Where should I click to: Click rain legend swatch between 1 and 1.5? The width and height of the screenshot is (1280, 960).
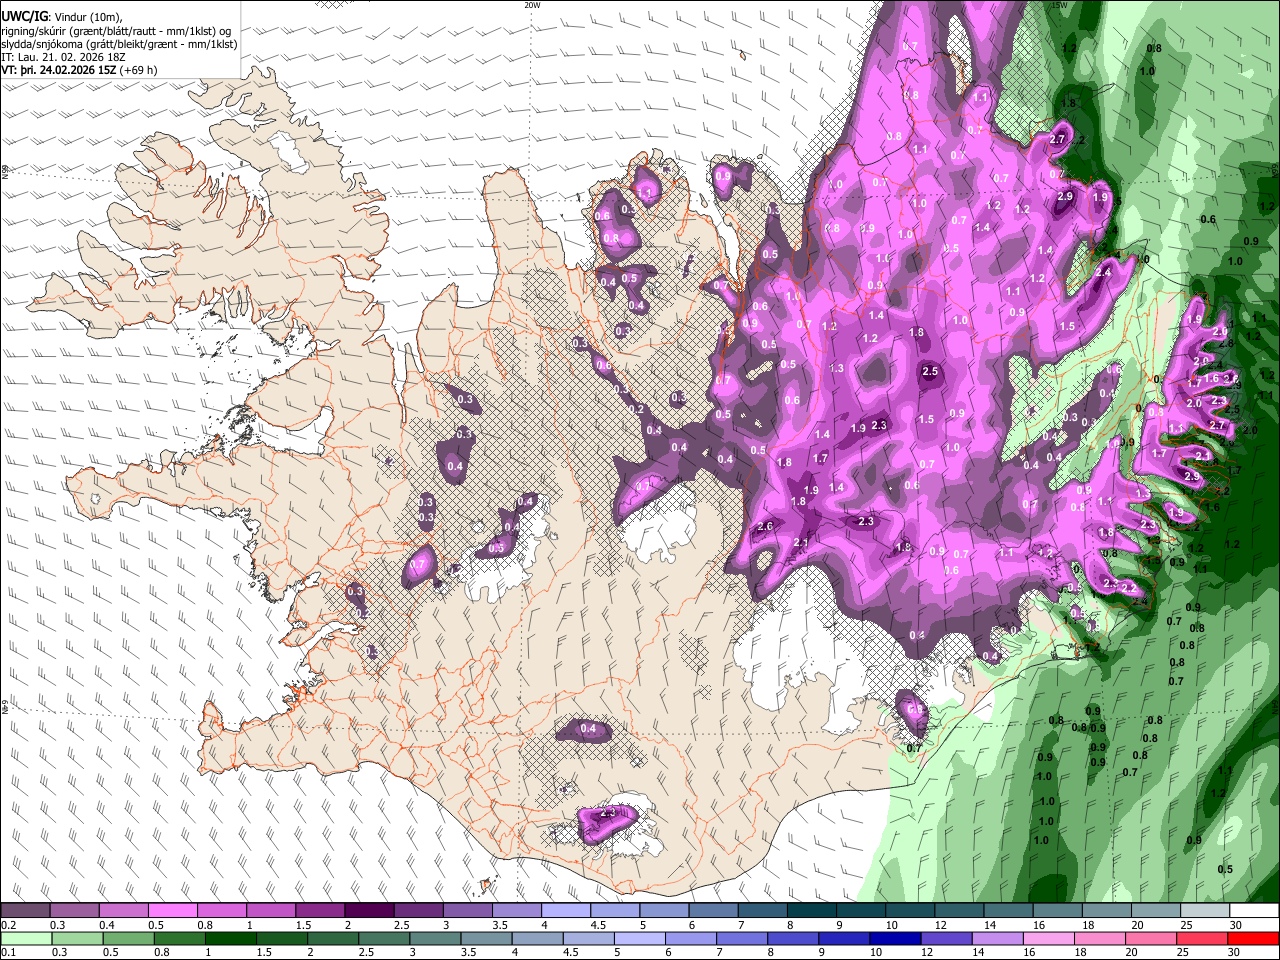(x=230, y=939)
